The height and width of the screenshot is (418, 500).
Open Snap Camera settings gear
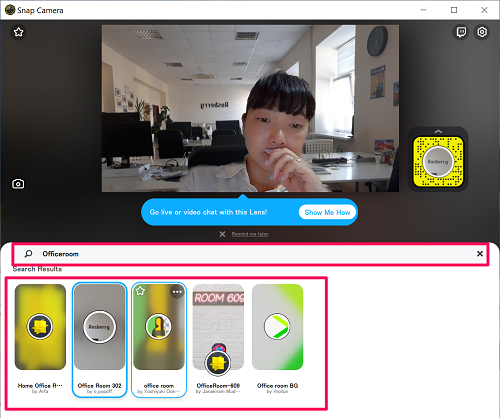point(482,32)
